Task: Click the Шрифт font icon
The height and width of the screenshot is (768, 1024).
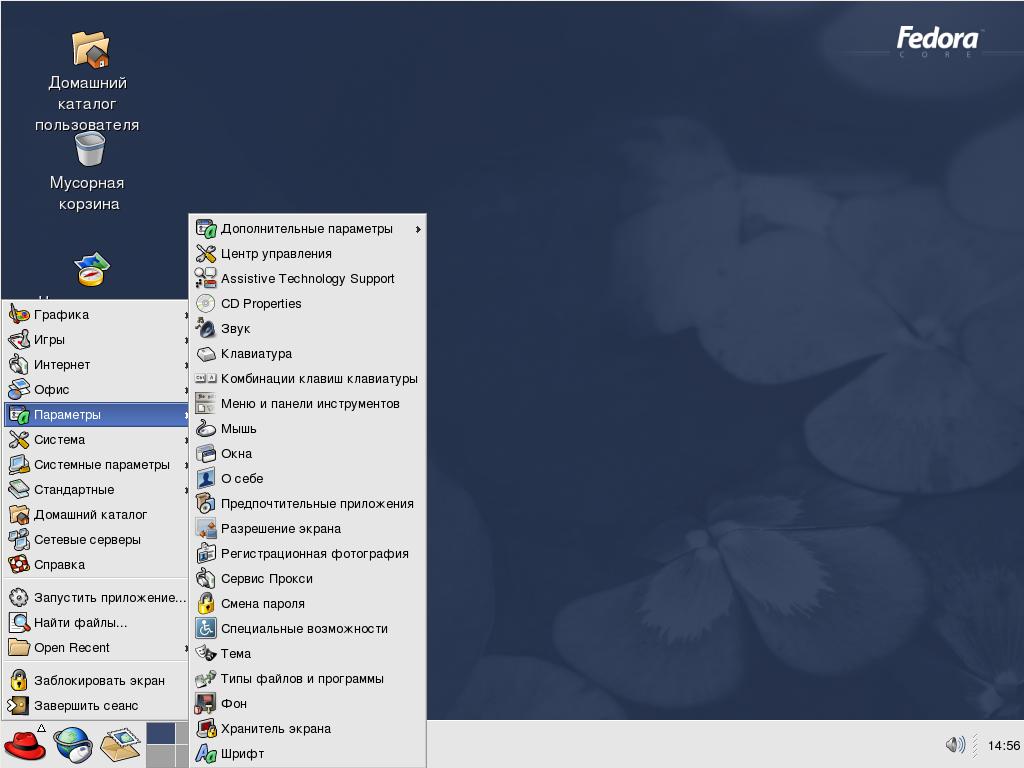Action: pyautogui.click(x=206, y=754)
